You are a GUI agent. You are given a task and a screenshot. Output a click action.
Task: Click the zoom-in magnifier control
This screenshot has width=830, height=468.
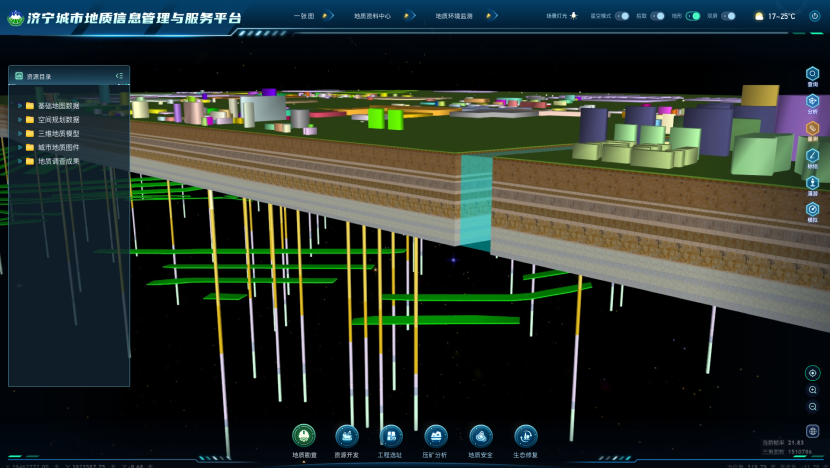click(812, 391)
